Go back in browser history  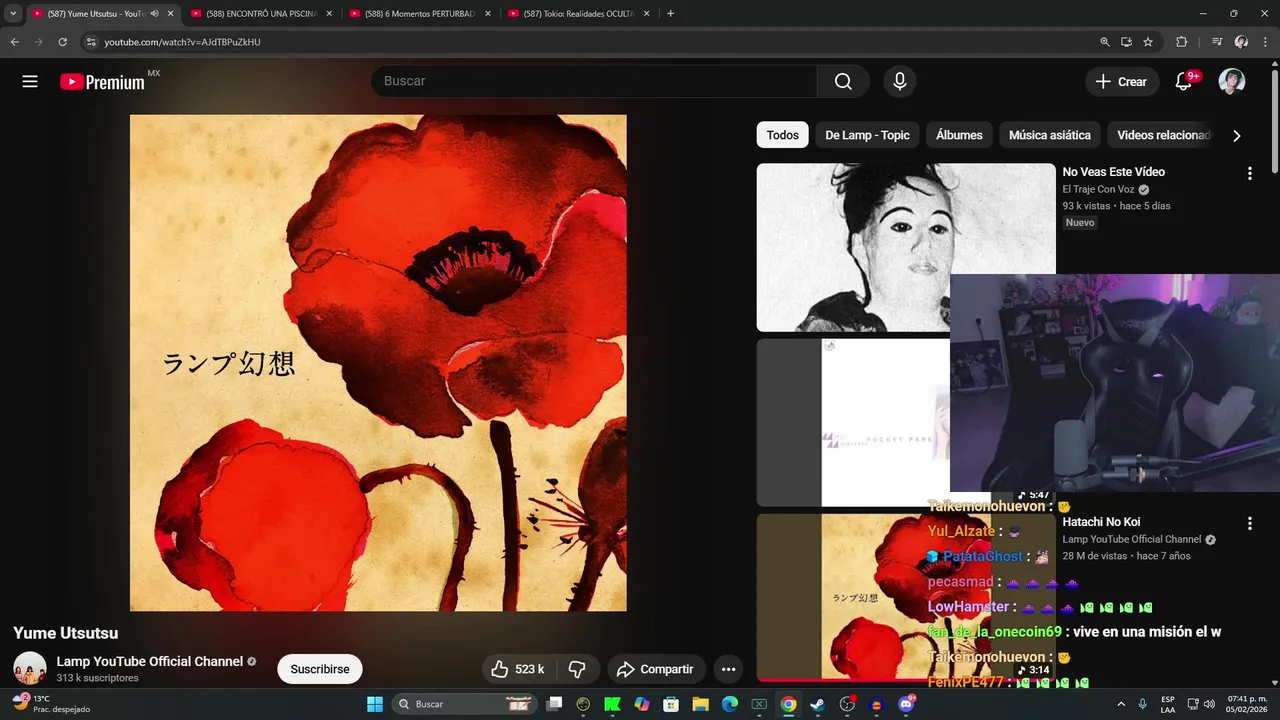[15, 42]
